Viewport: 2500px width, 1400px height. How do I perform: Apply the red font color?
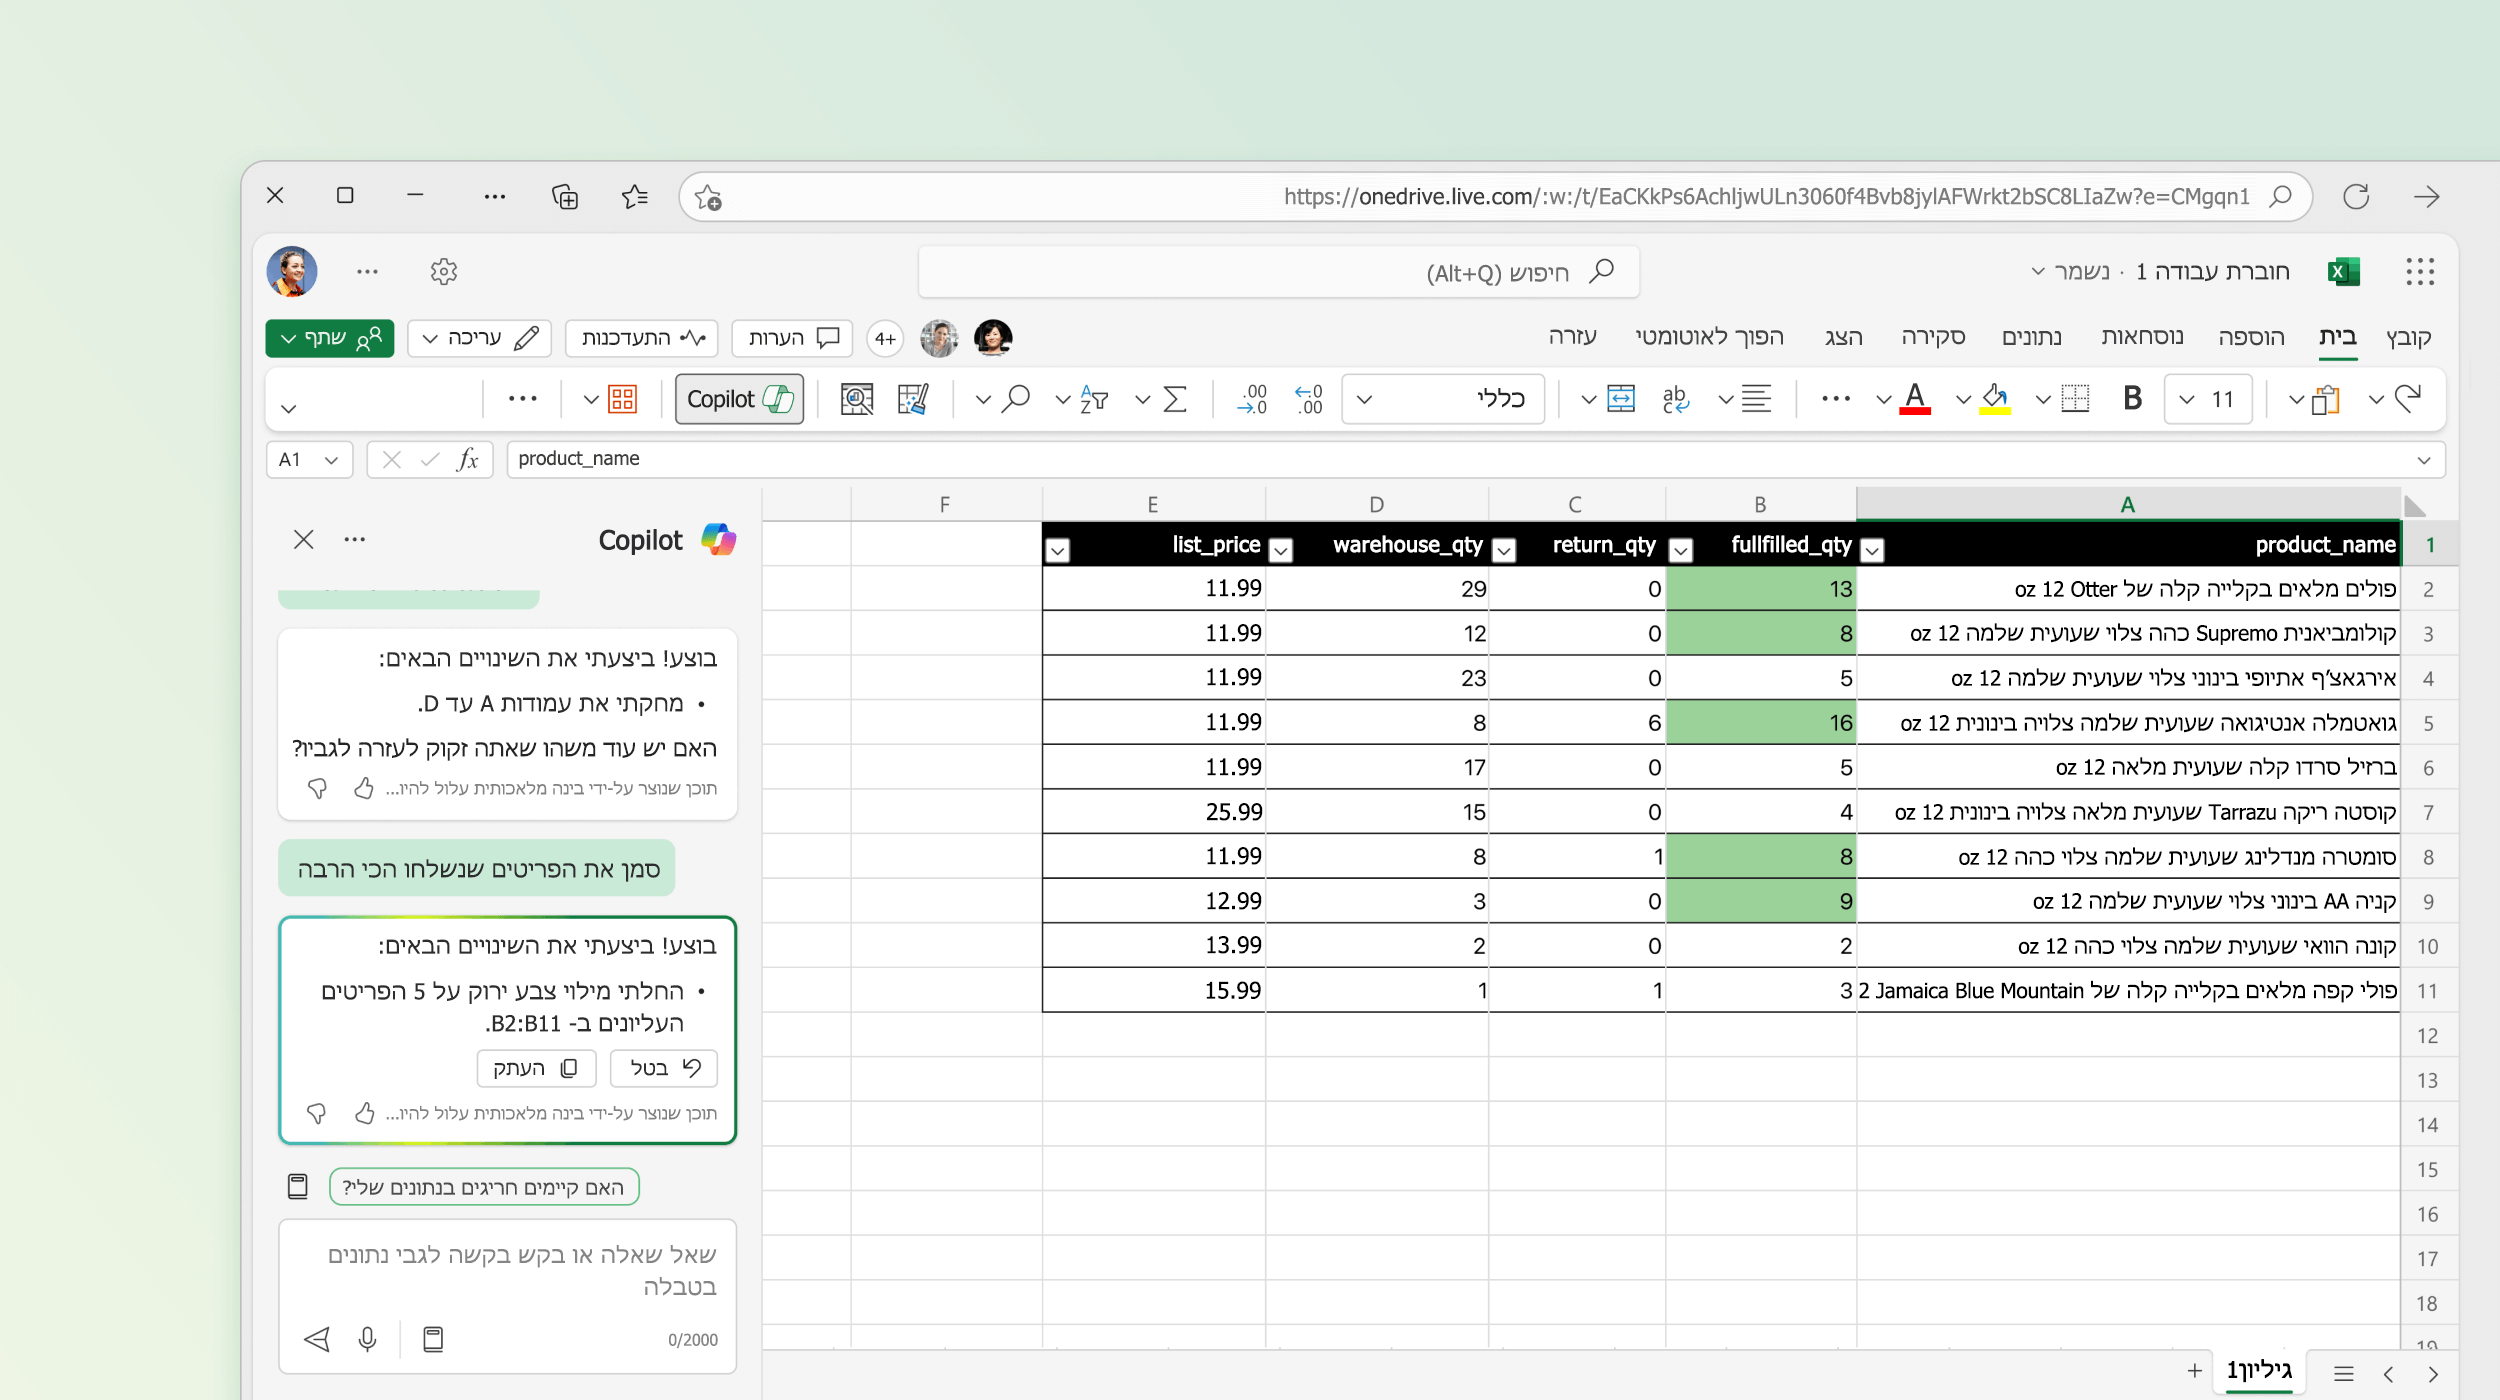tap(1915, 399)
